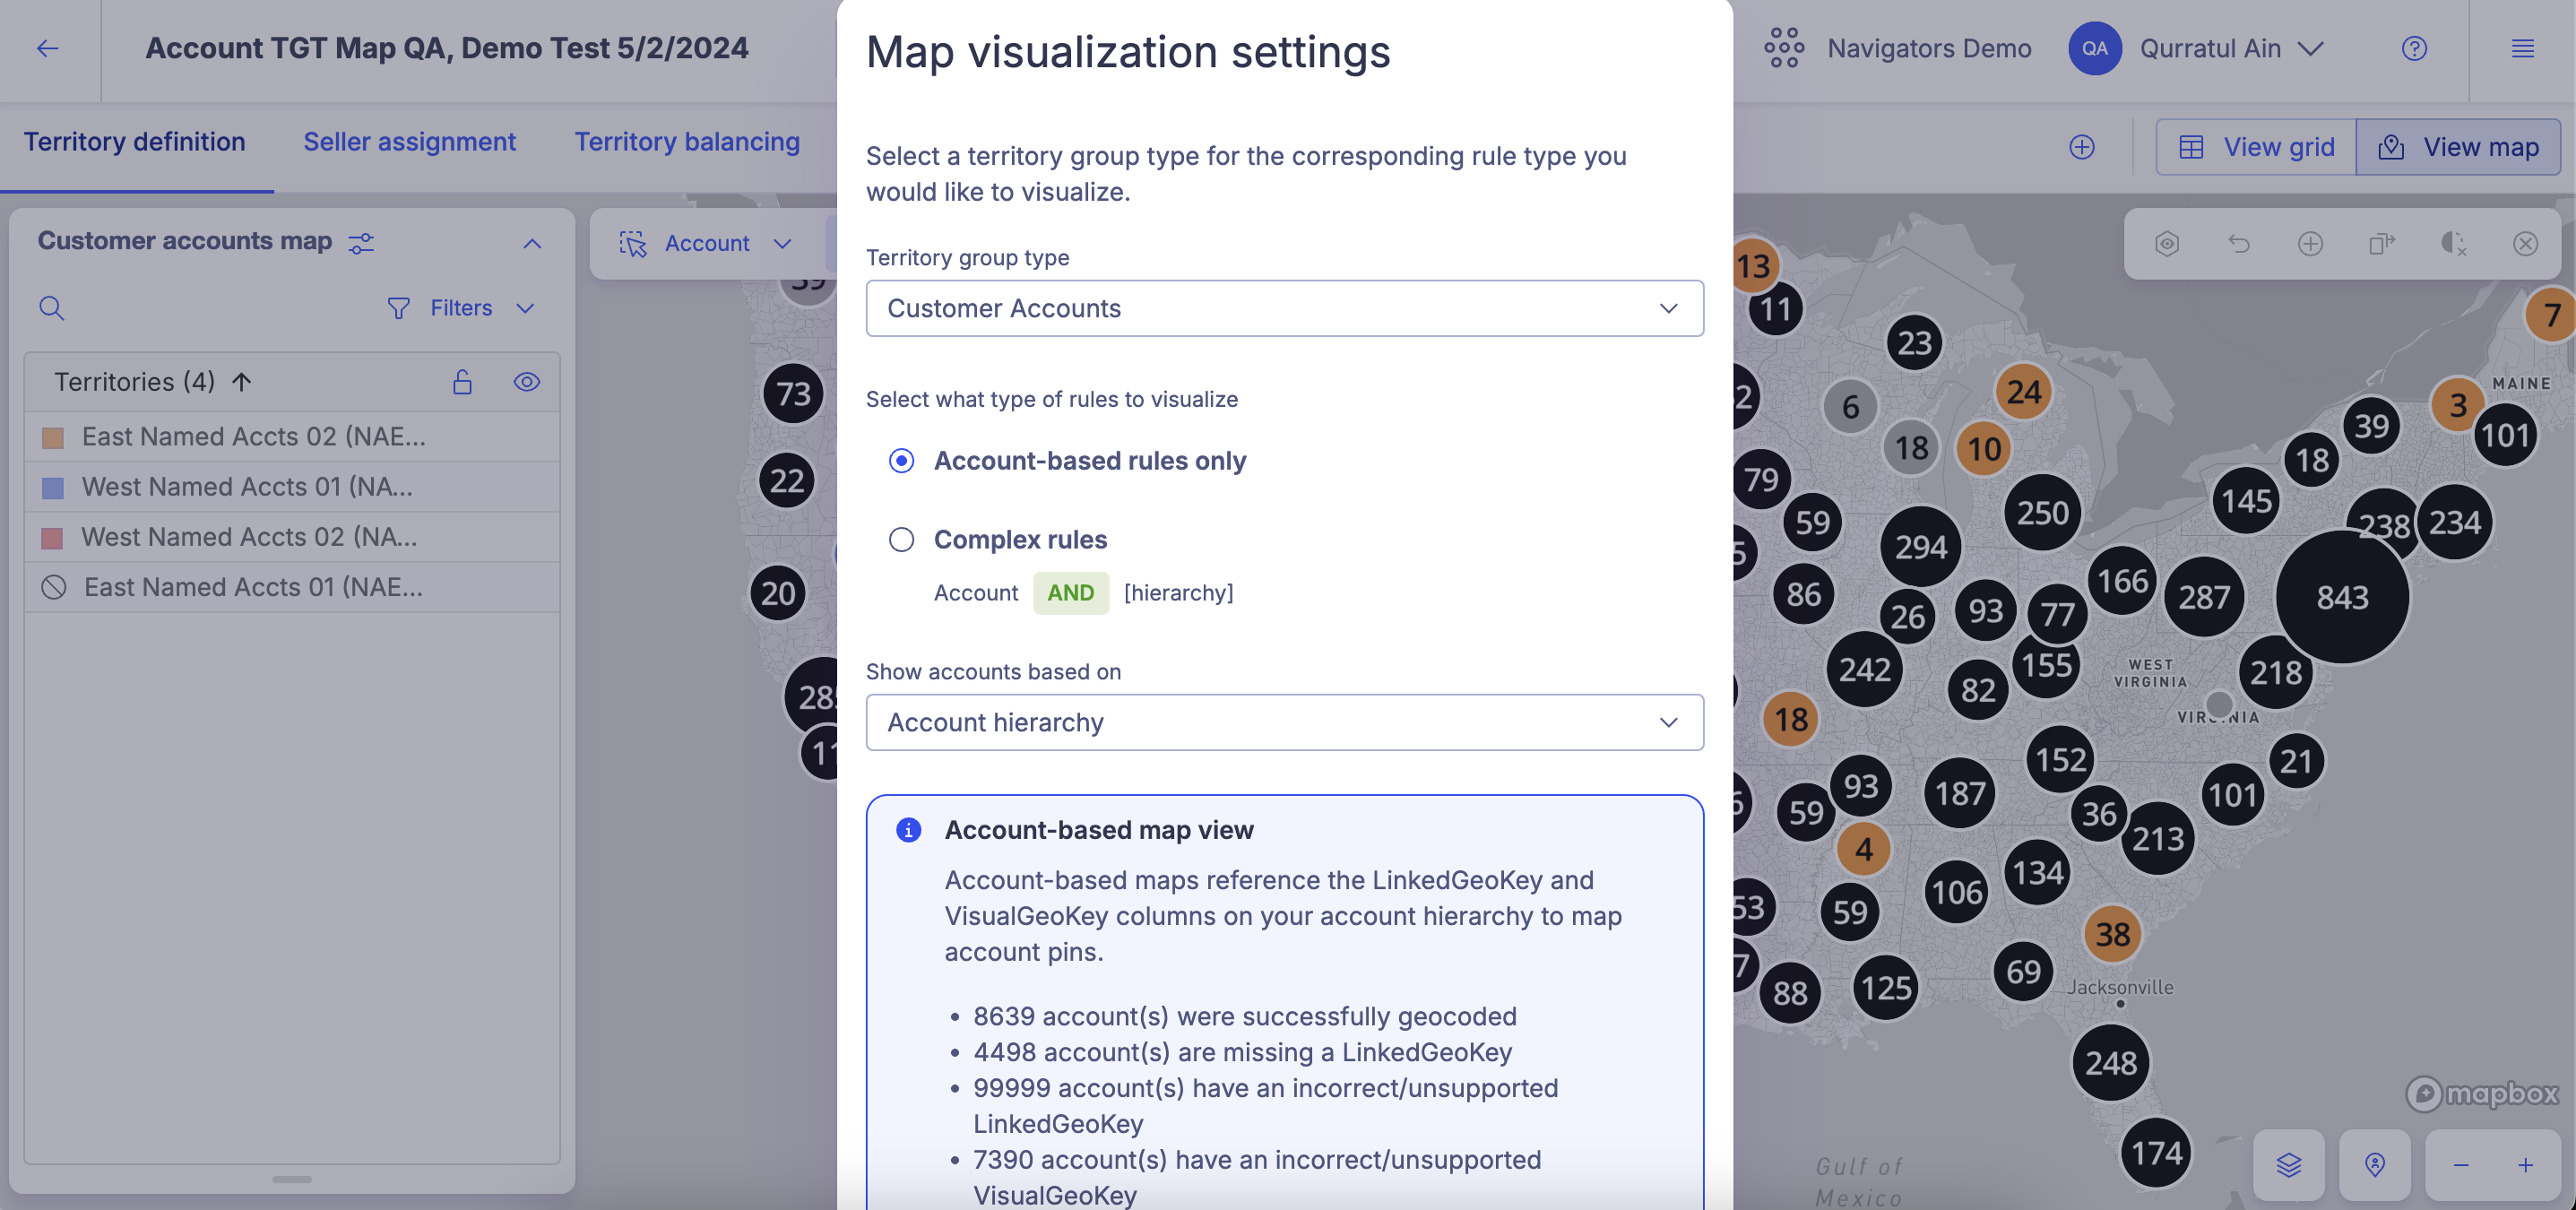Toggle visibility eye icon for Territories

point(526,381)
